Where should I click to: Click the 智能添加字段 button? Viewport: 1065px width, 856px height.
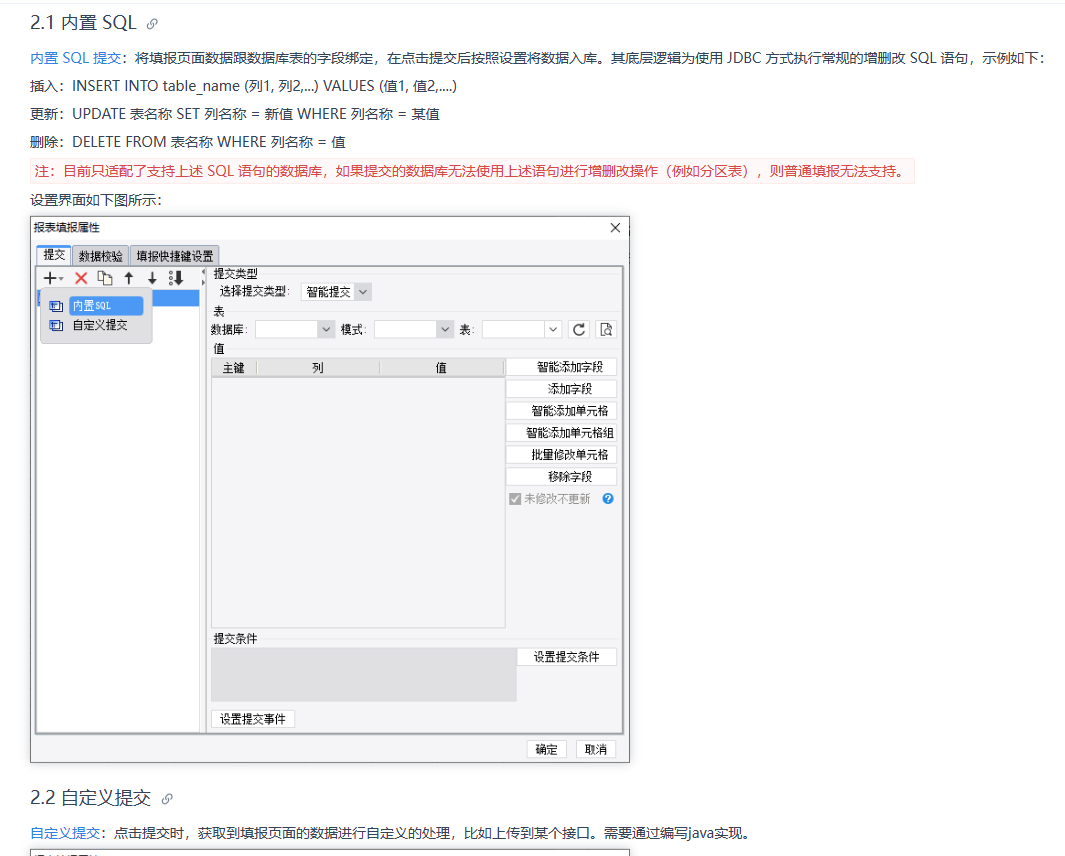[561, 367]
